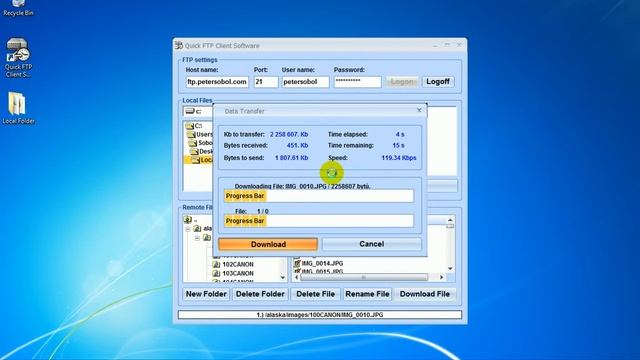
Task: Click the horizontal scrollbar right arrow
Action: coord(442,278)
